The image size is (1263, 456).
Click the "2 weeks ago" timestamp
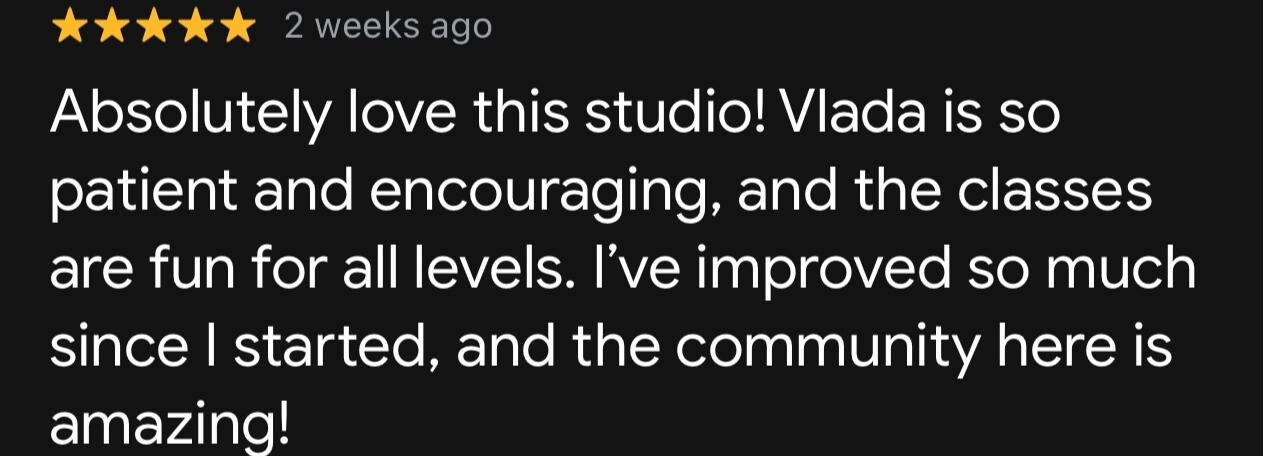[388, 27]
